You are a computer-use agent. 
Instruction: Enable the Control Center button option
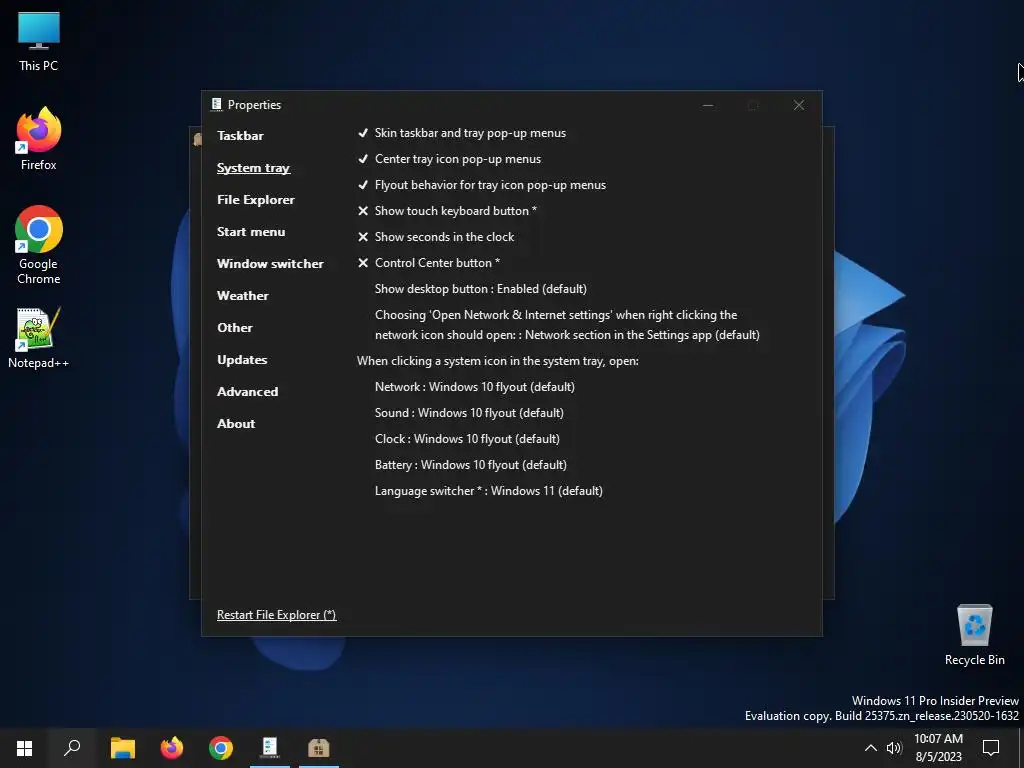point(428,263)
